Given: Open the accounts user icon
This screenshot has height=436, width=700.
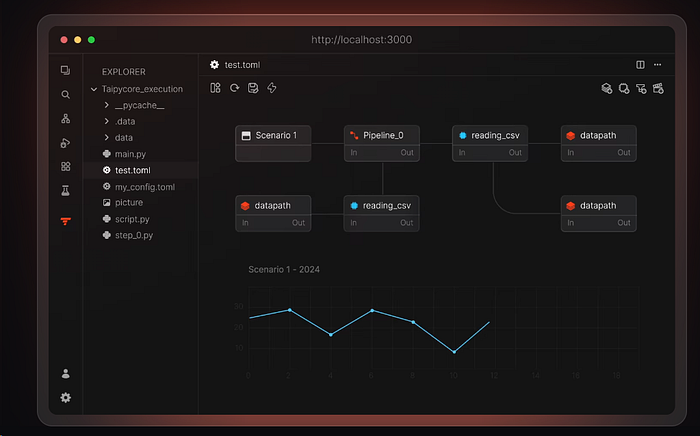Looking at the screenshot, I should pos(66,374).
